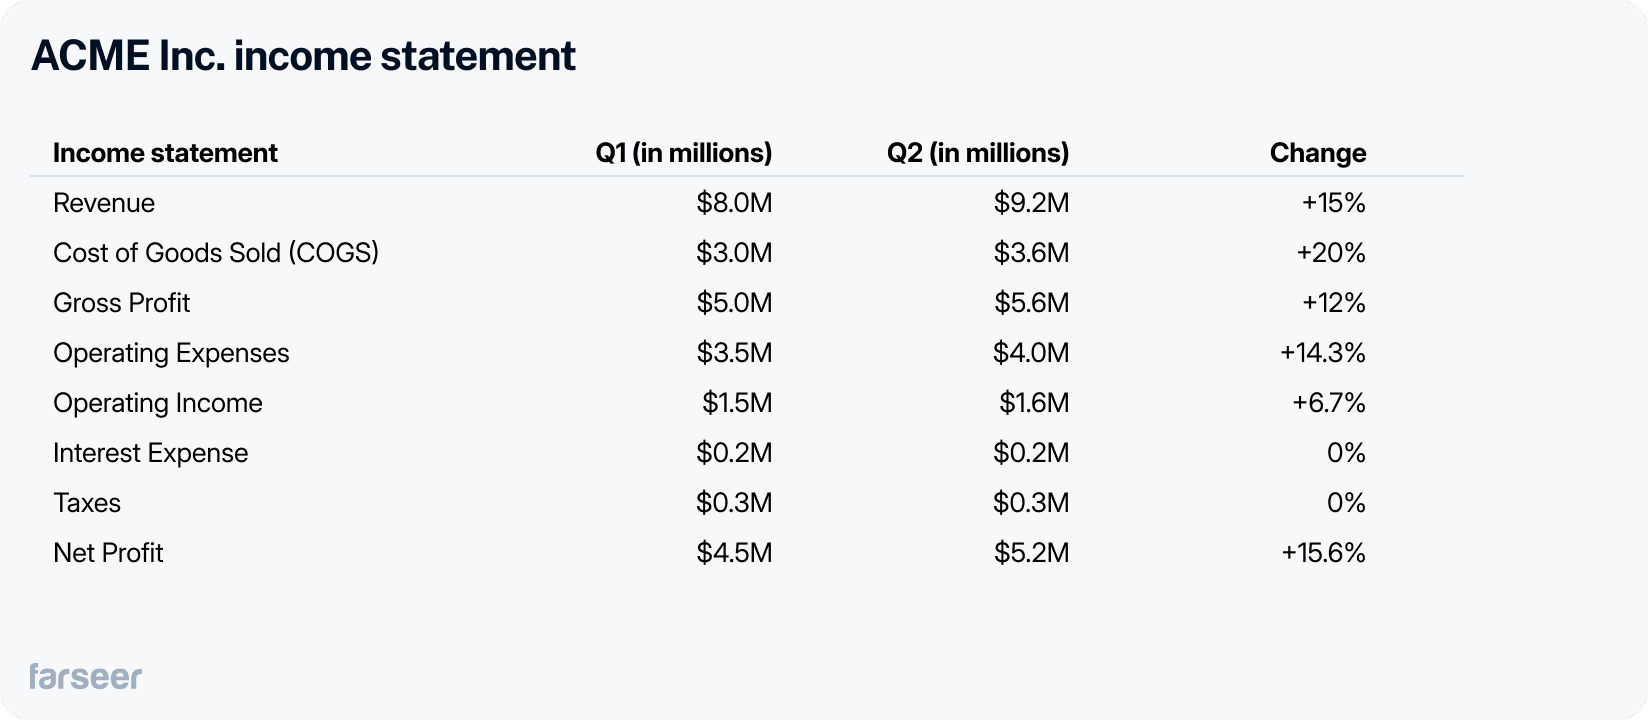This screenshot has width=1648, height=720.
Task: Click the Revenue row label
Action: tap(104, 203)
